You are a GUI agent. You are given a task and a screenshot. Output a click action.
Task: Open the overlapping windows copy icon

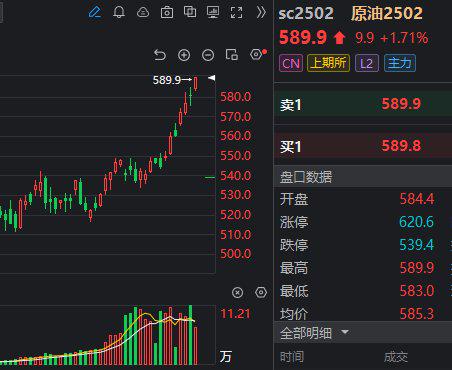pos(190,12)
